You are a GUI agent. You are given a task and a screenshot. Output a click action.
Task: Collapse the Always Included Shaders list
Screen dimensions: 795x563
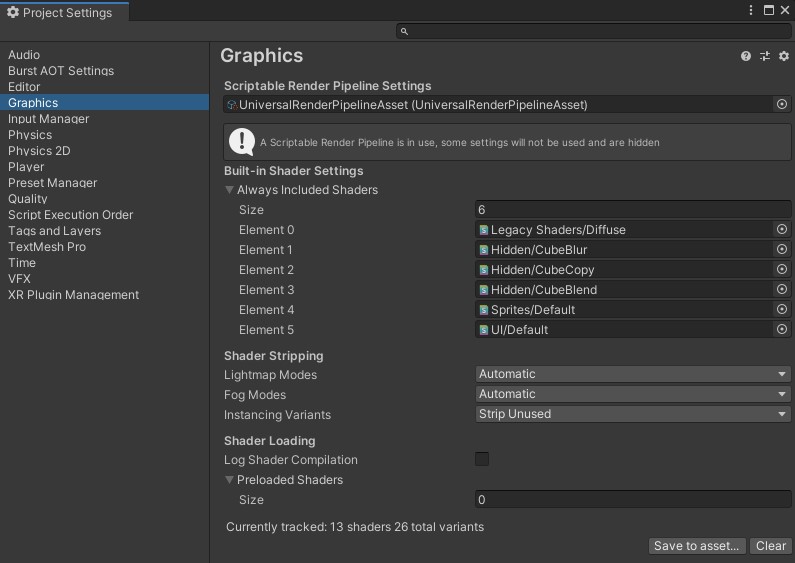(x=230, y=190)
